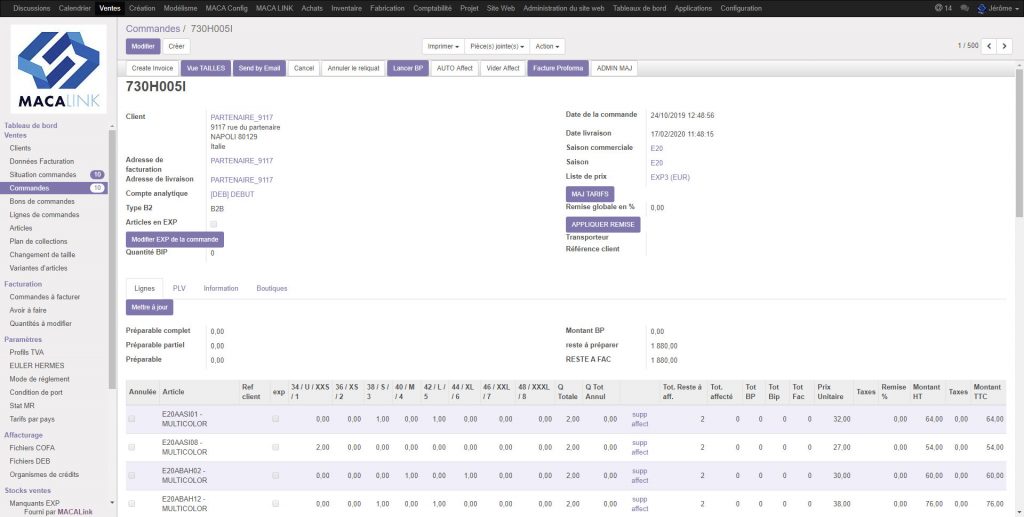Open the Comptabilité top menu
Screen dimensions: 1024x517
click(432, 8)
